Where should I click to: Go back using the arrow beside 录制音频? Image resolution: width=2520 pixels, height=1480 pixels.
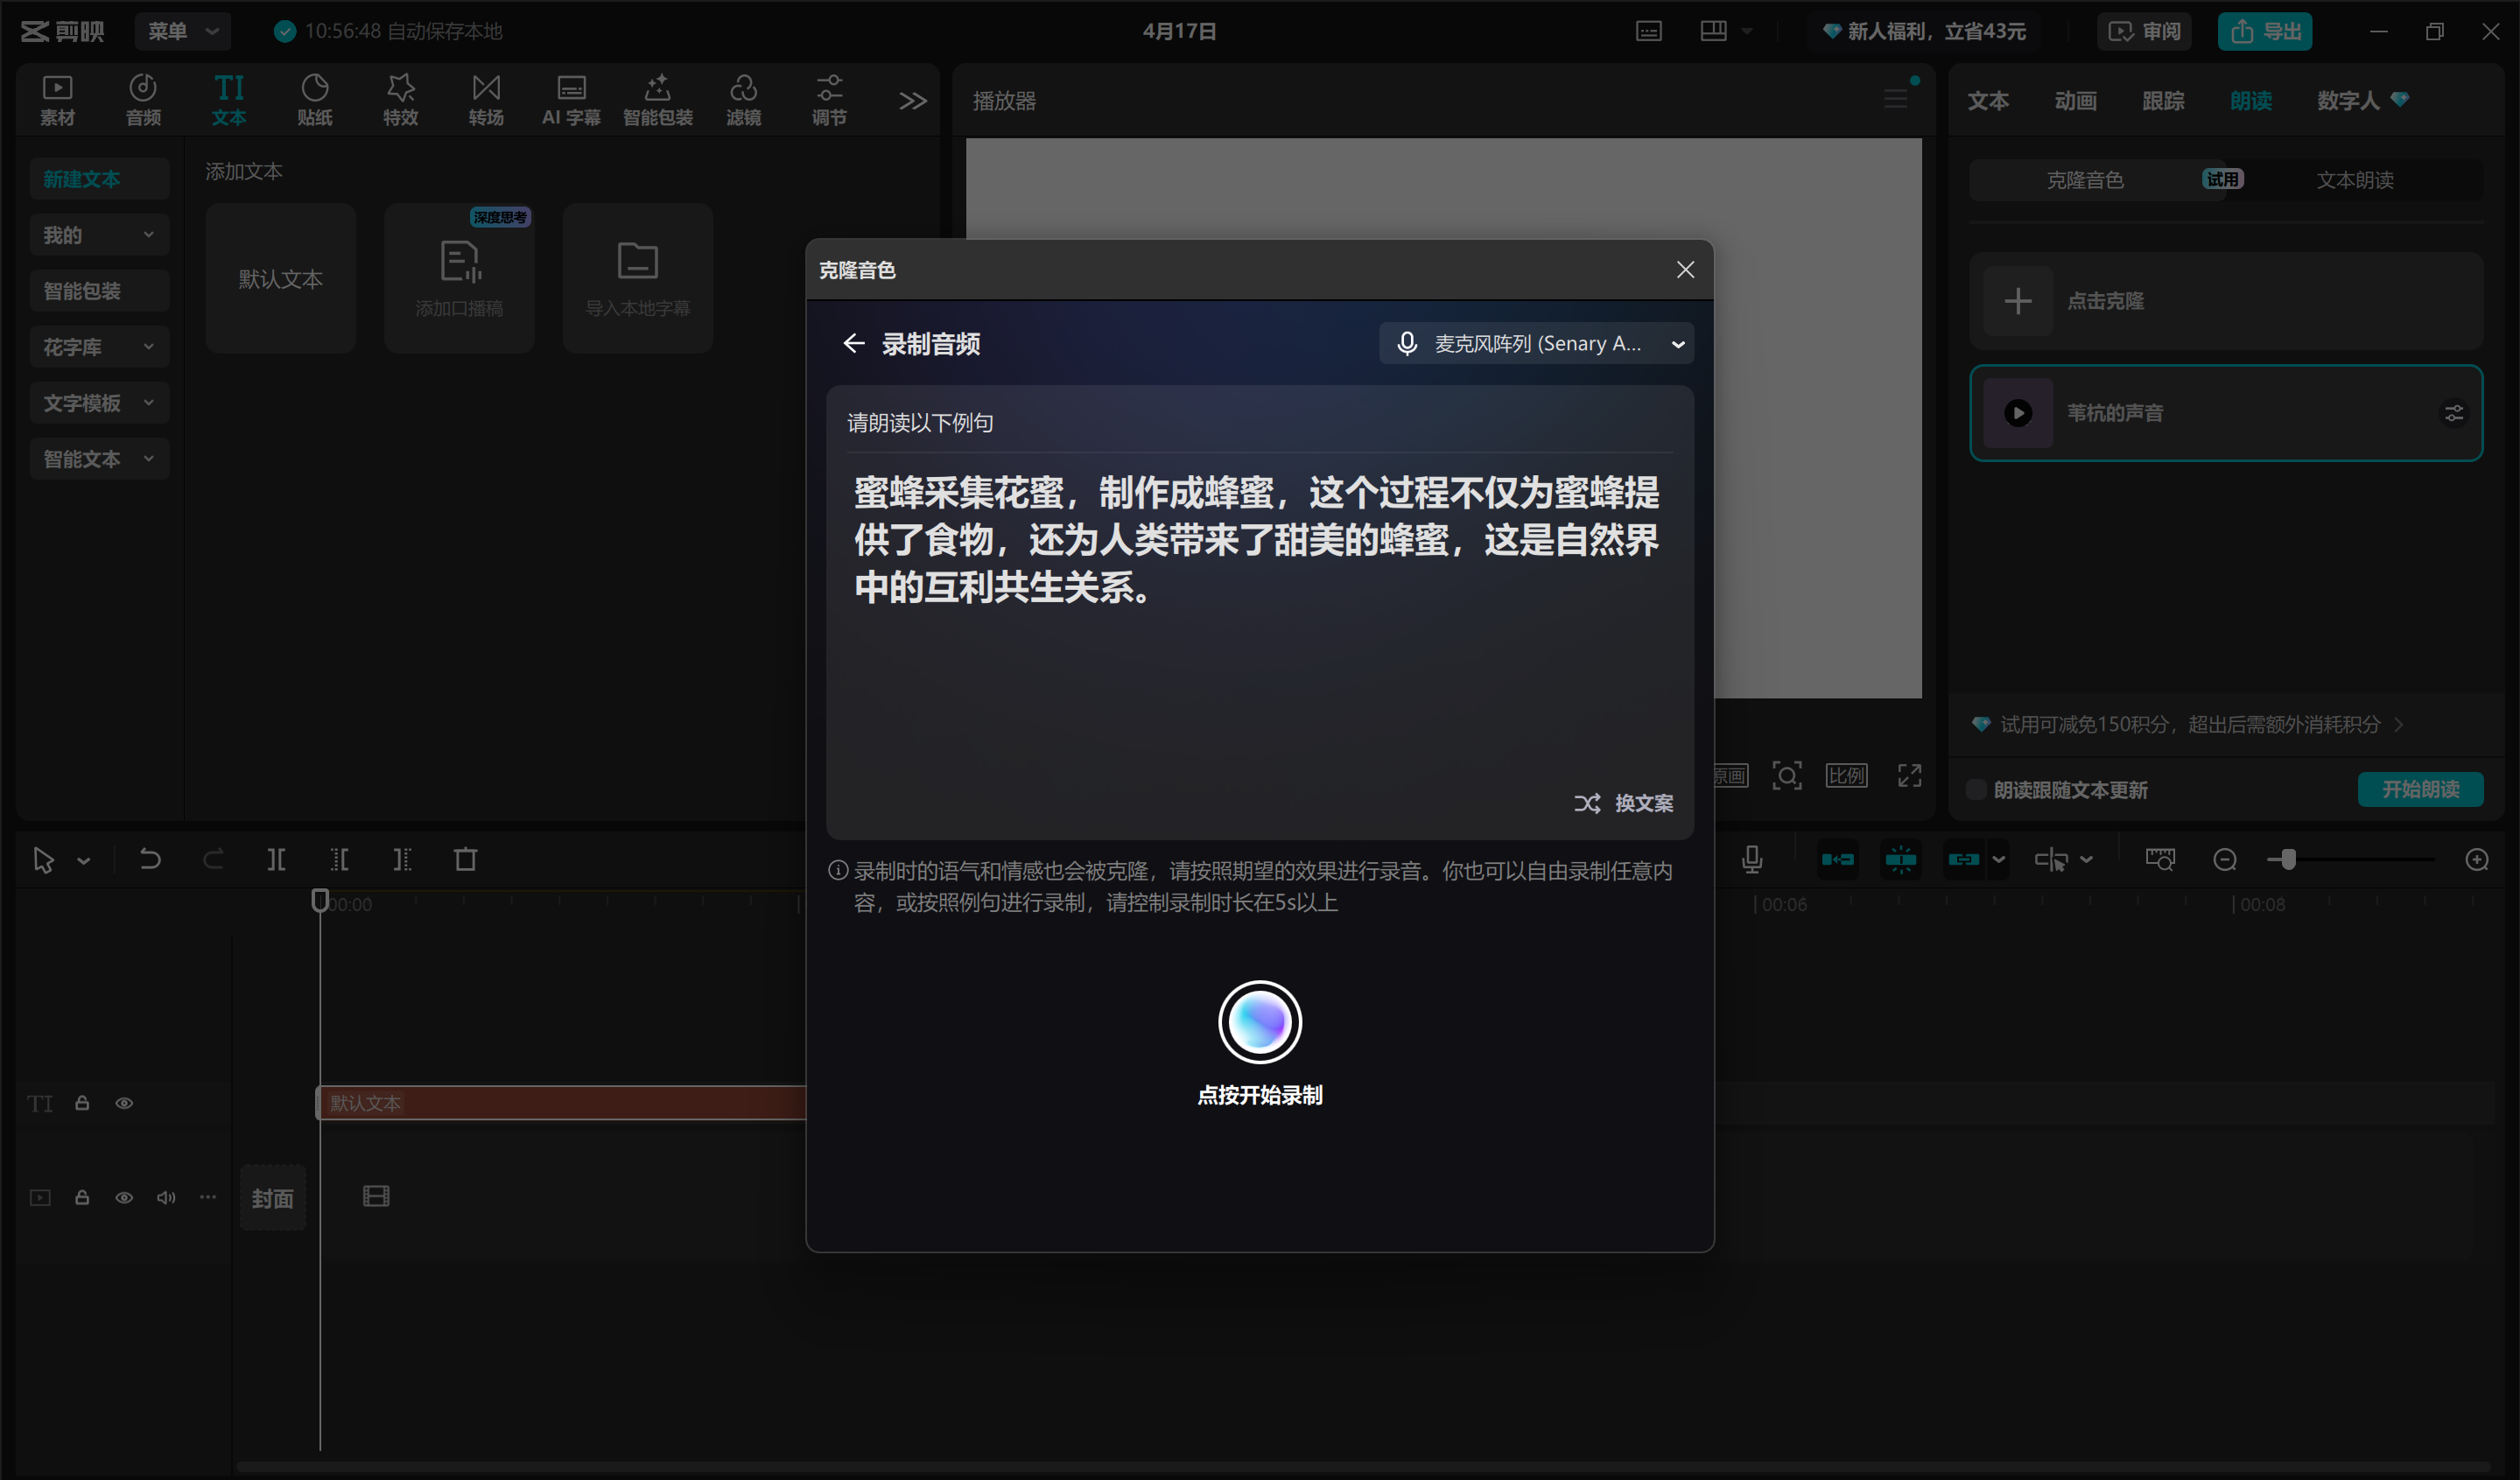853,344
